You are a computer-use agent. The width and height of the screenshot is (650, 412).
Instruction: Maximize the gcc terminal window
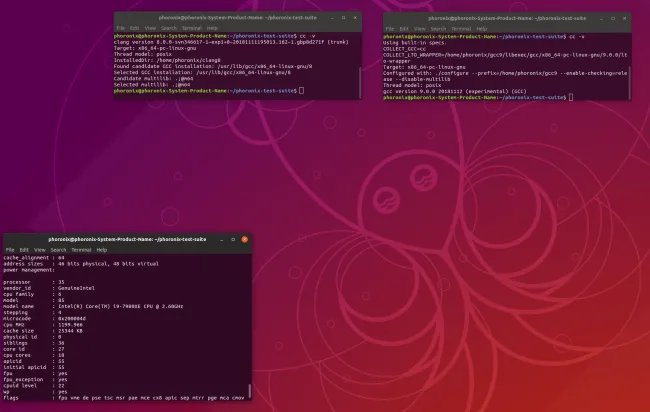coord(613,18)
